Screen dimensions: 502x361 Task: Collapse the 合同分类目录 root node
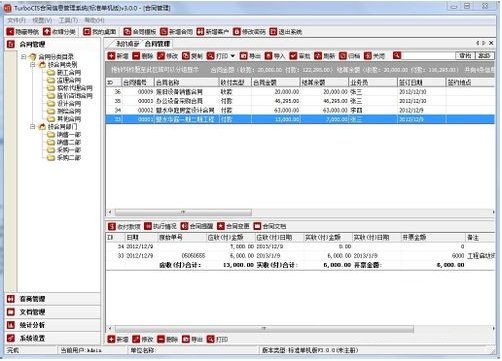[x=23, y=57]
